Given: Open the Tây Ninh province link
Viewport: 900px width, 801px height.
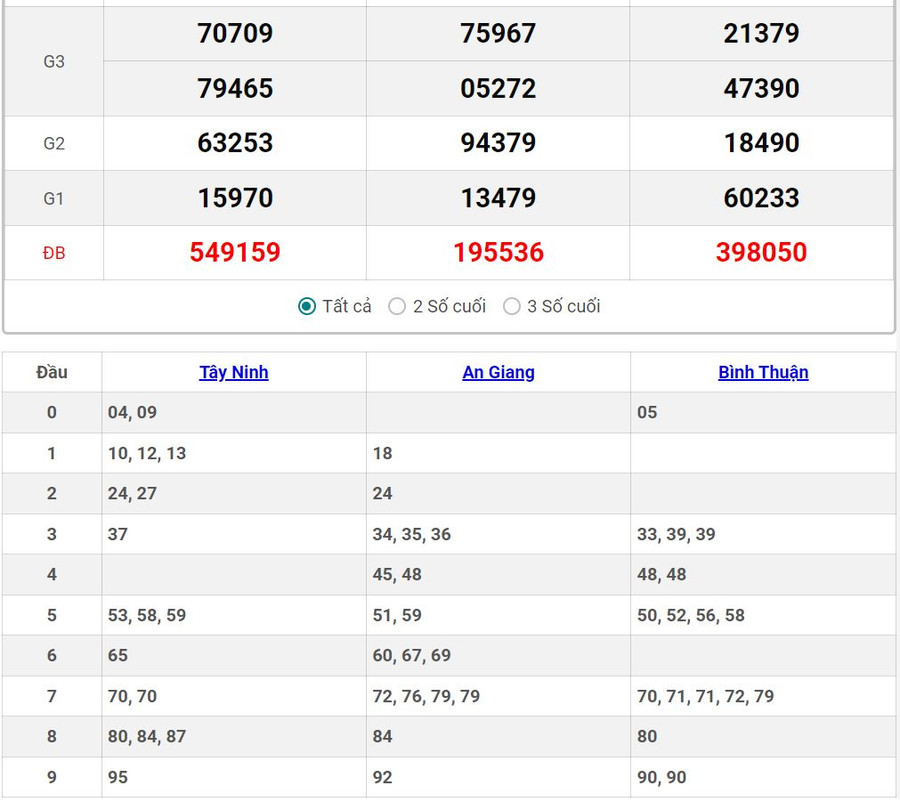Looking at the screenshot, I should click(x=234, y=372).
